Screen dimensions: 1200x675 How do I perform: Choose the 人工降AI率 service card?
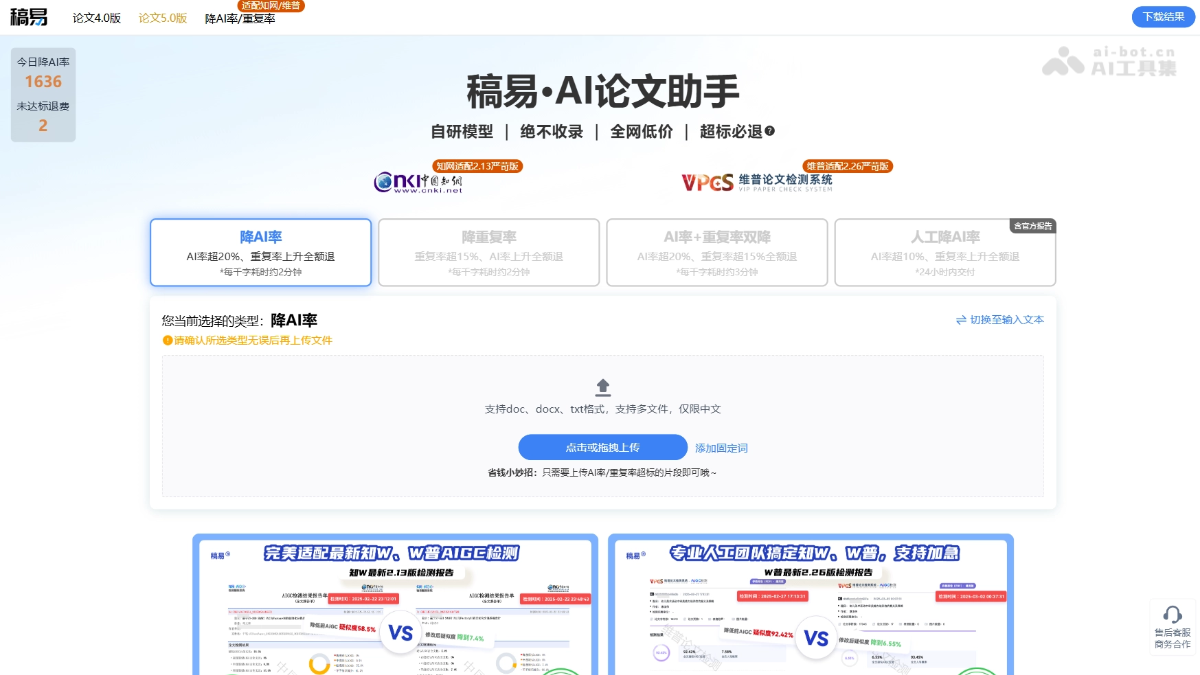[945, 252]
